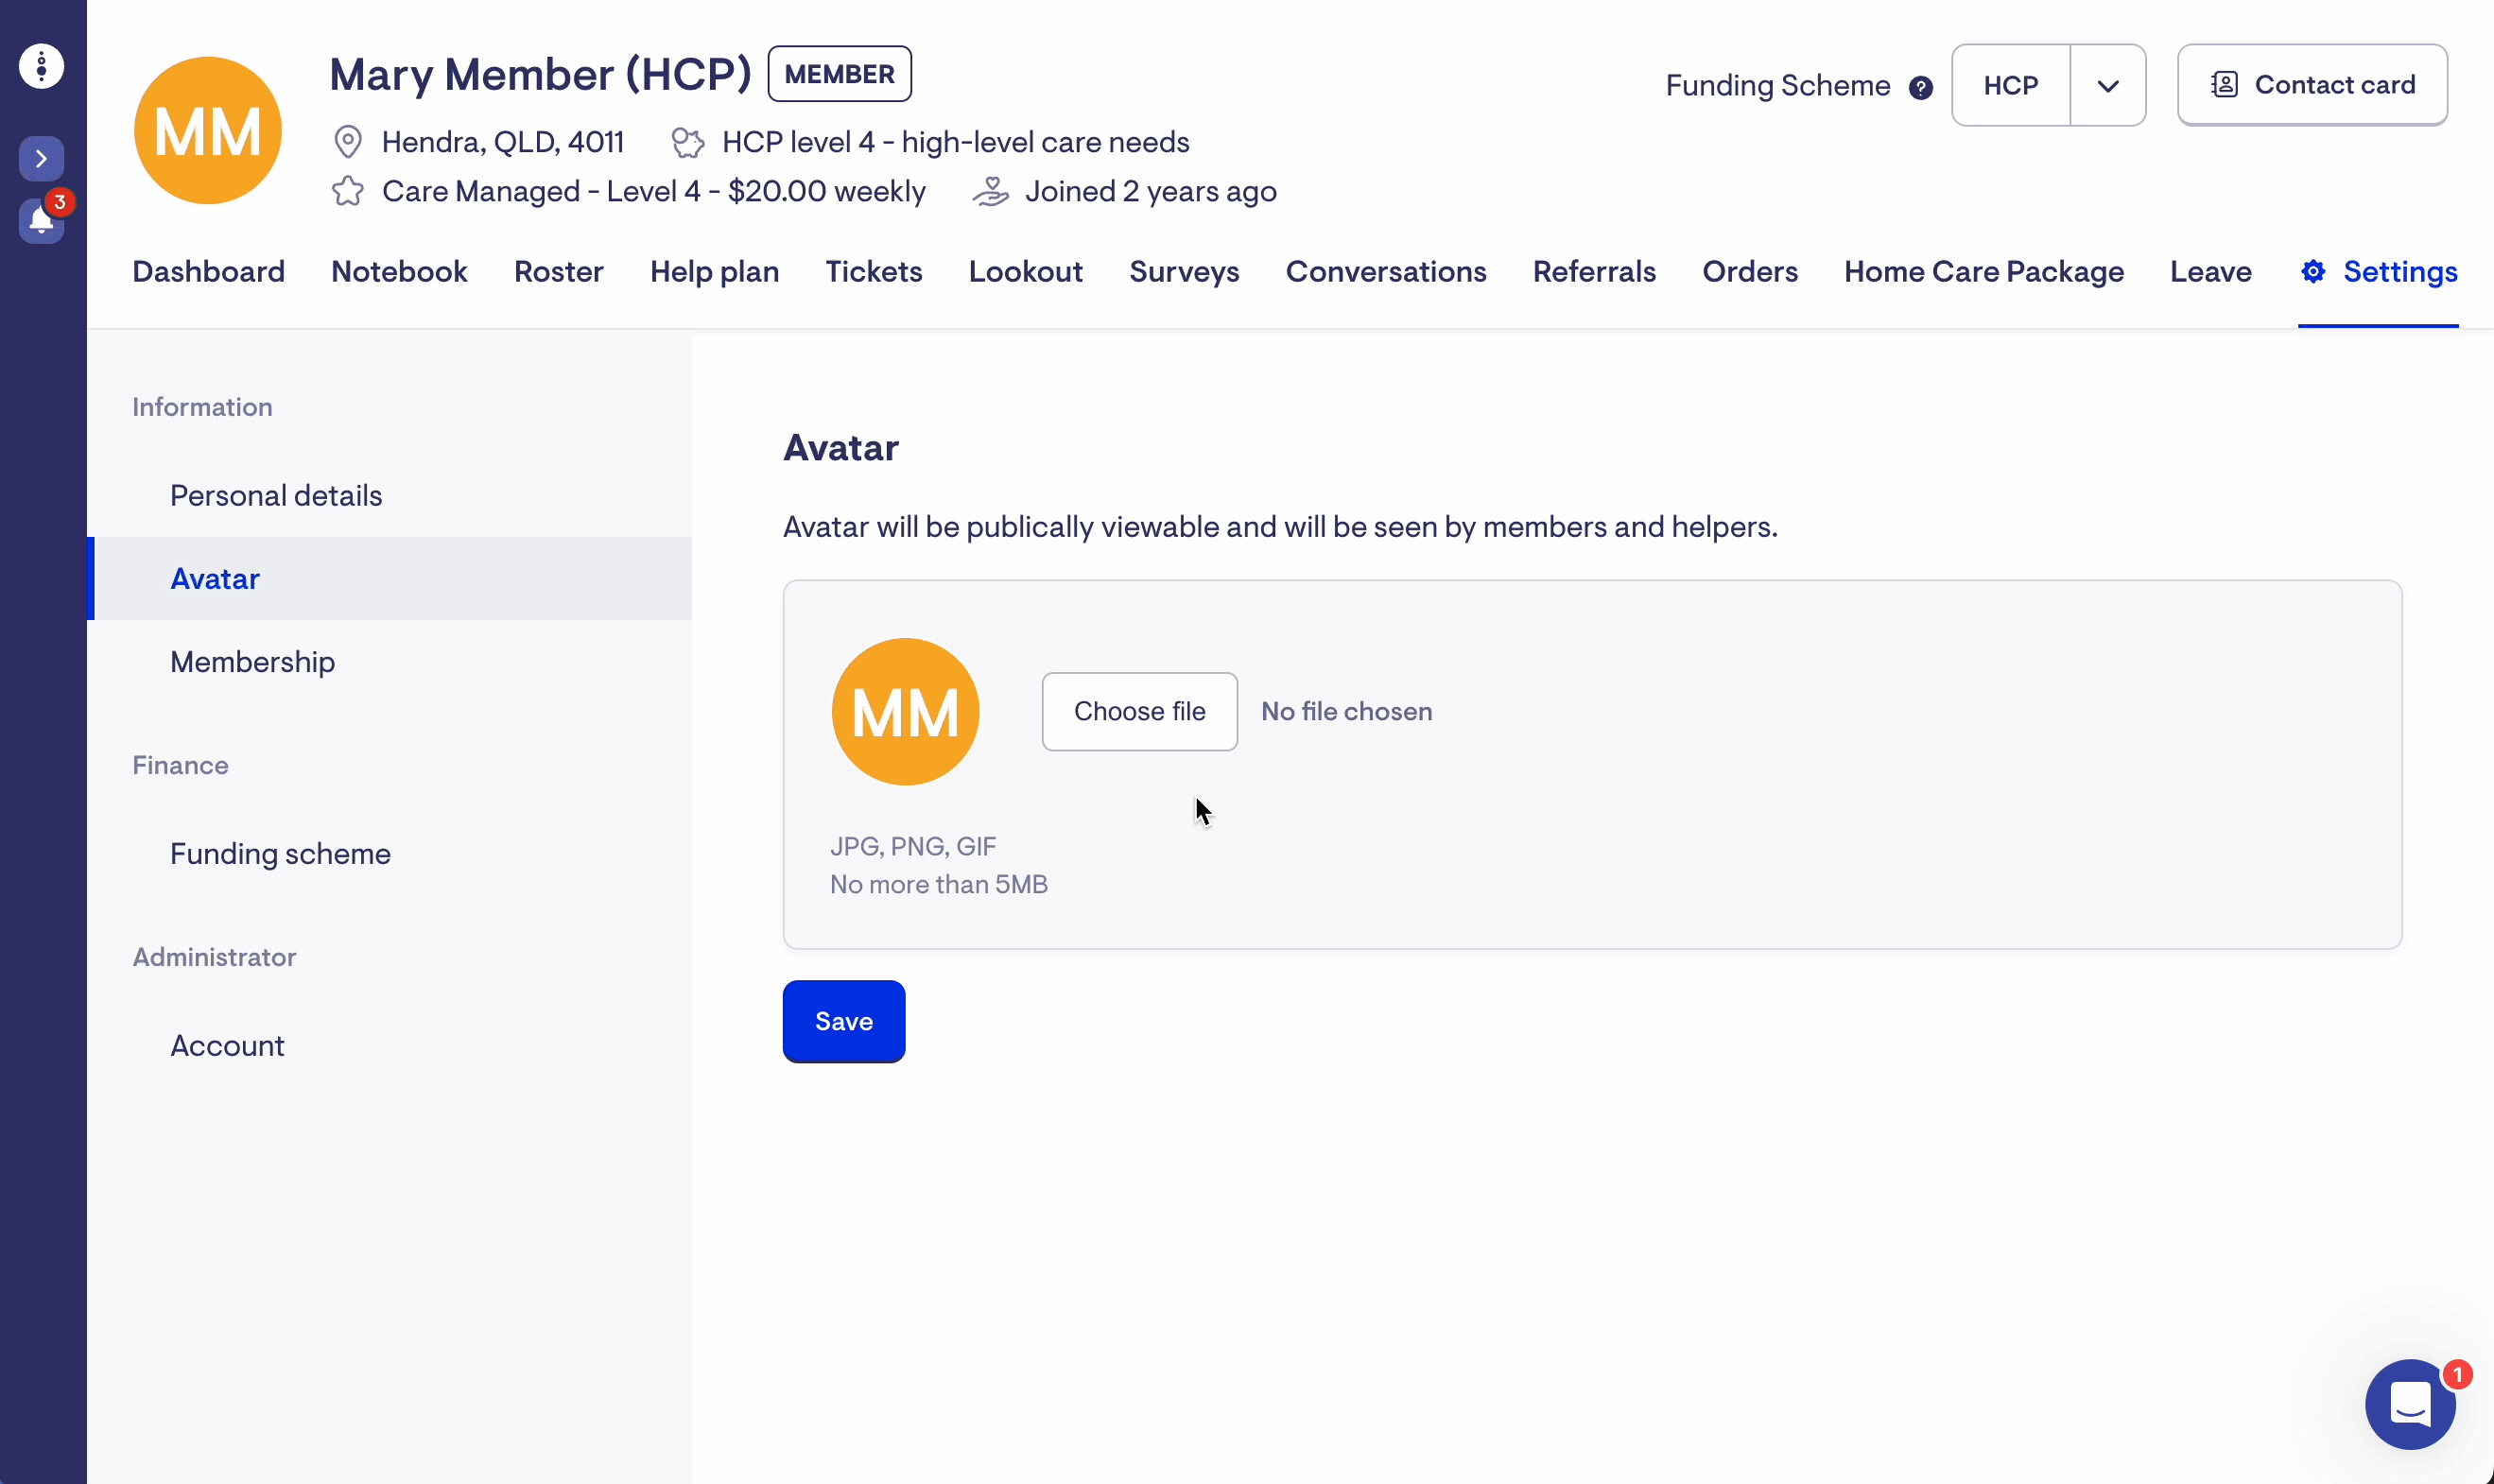2494x1484 pixels.
Task: Click the 'Joined 2 years ago' text
Action: (x=1150, y=191)
